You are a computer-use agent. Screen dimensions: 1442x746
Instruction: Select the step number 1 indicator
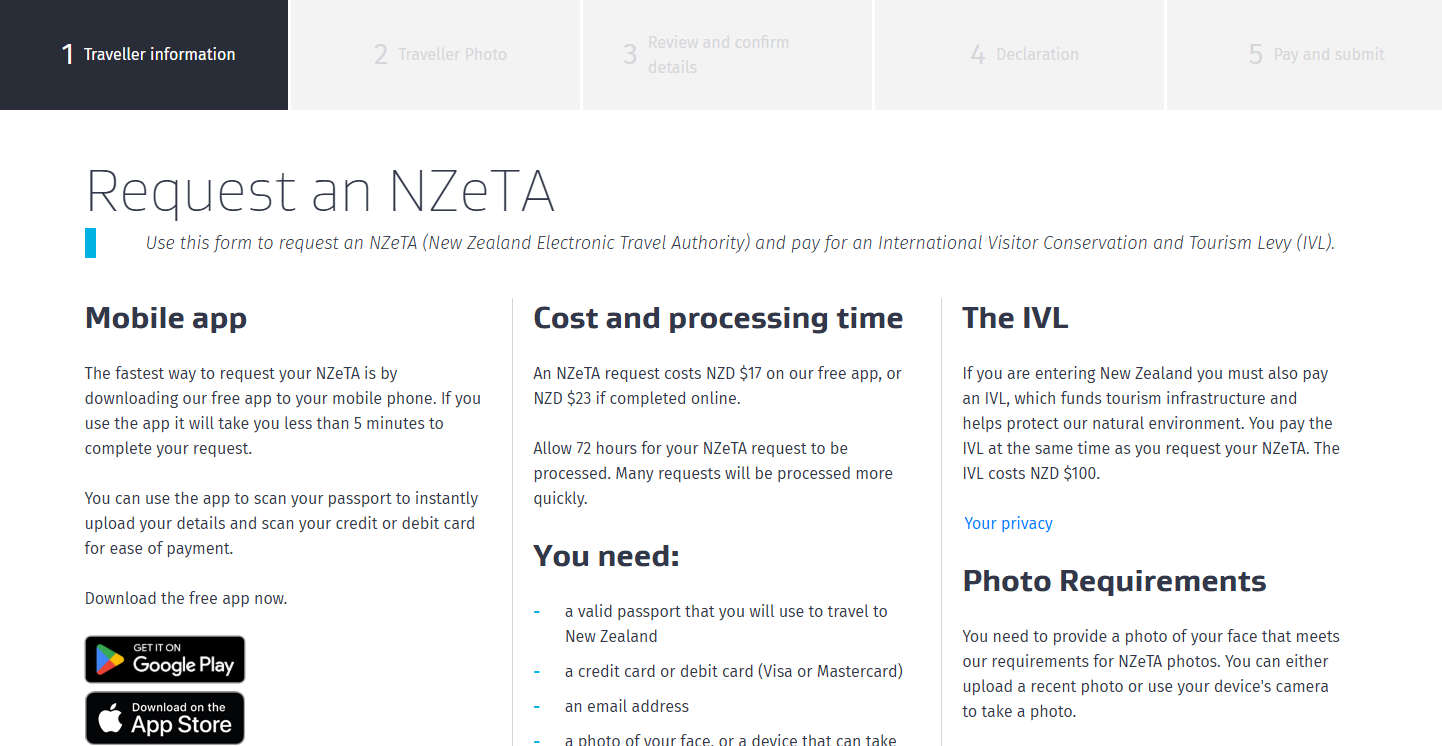point(68,54)
